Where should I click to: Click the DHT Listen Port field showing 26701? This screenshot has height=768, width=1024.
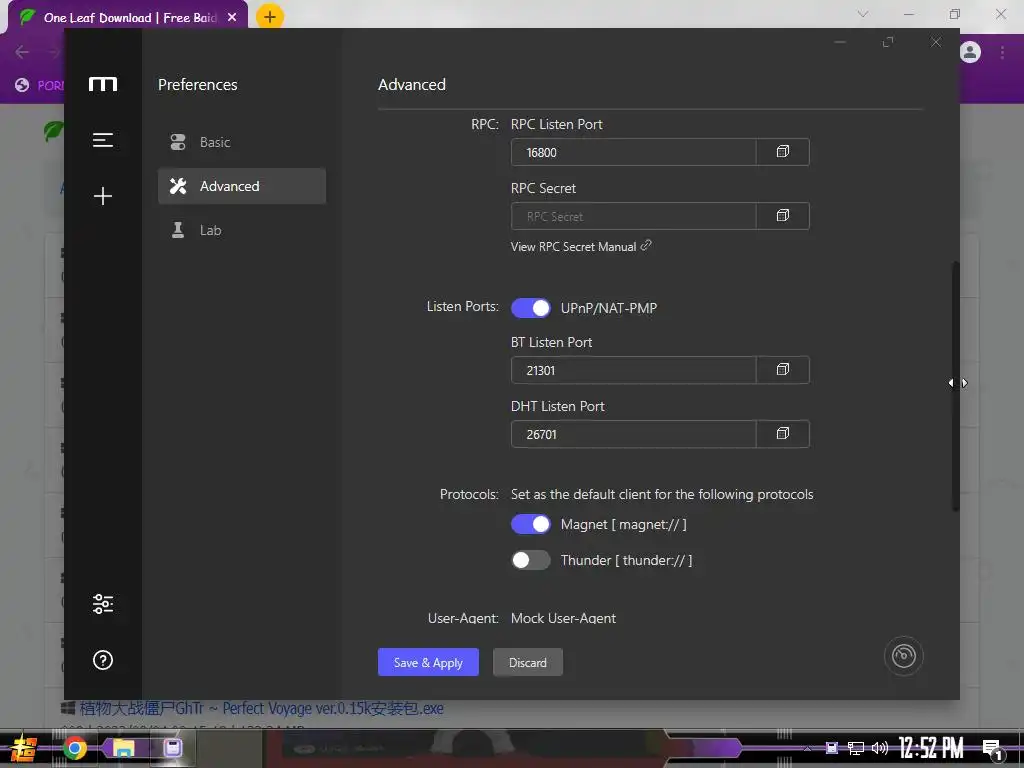[633, 434]
